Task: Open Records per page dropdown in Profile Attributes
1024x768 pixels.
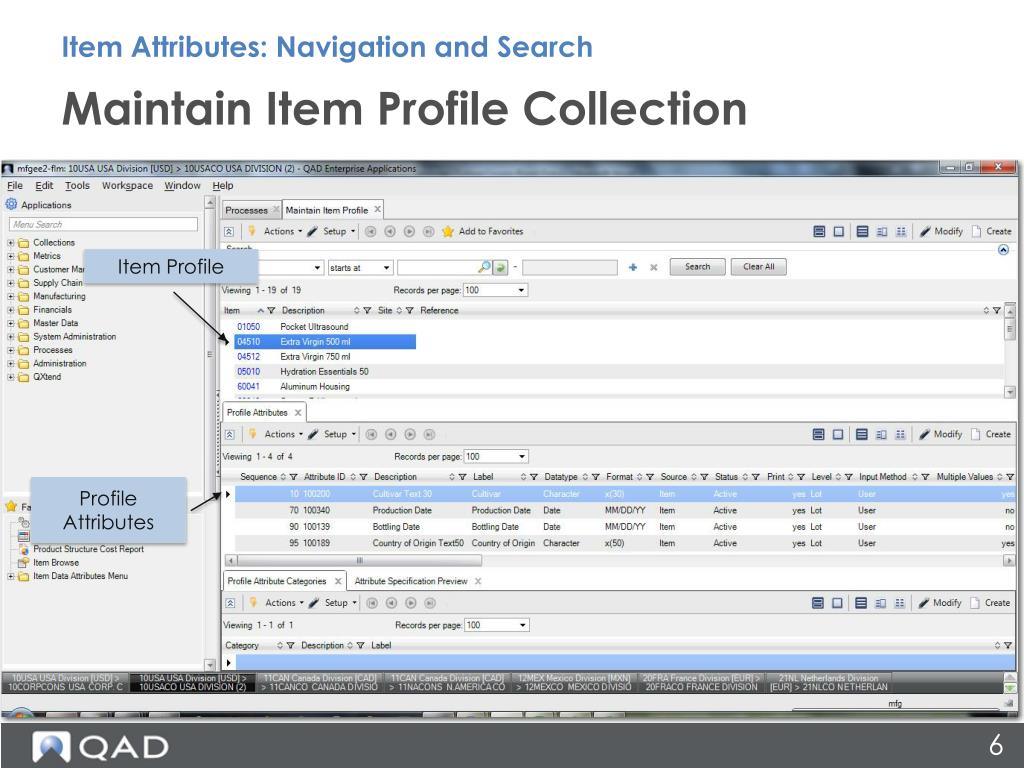Action: [x=522, y=456]
